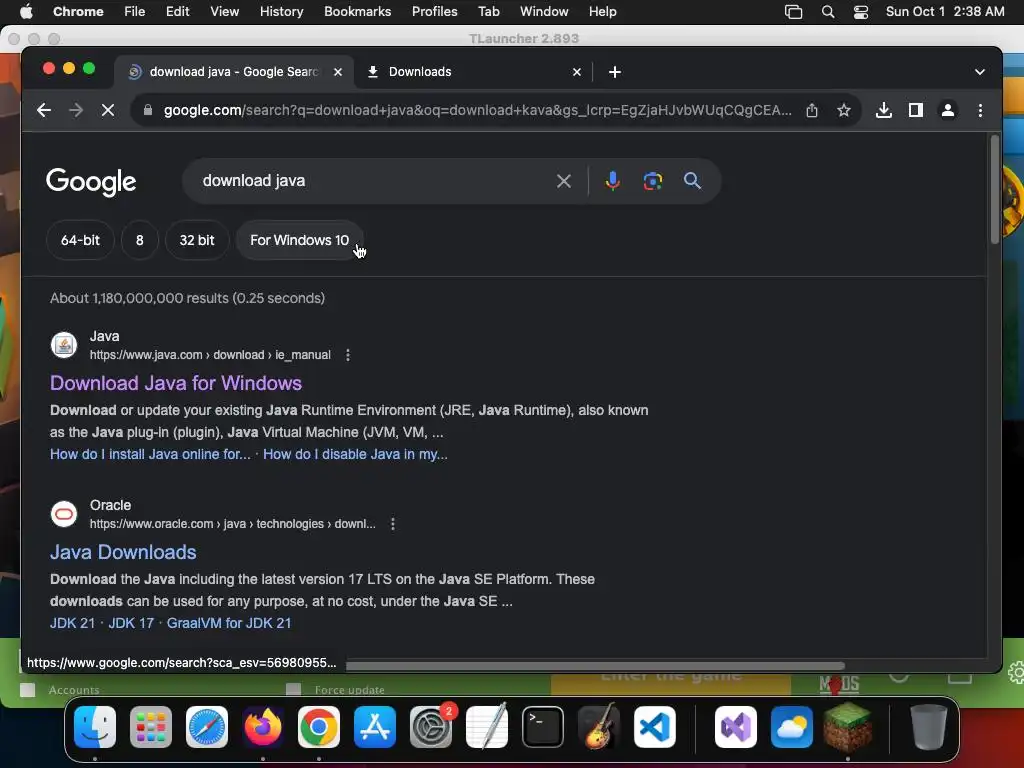
Task: Start voice search with microphone icon
Action: 612,181
